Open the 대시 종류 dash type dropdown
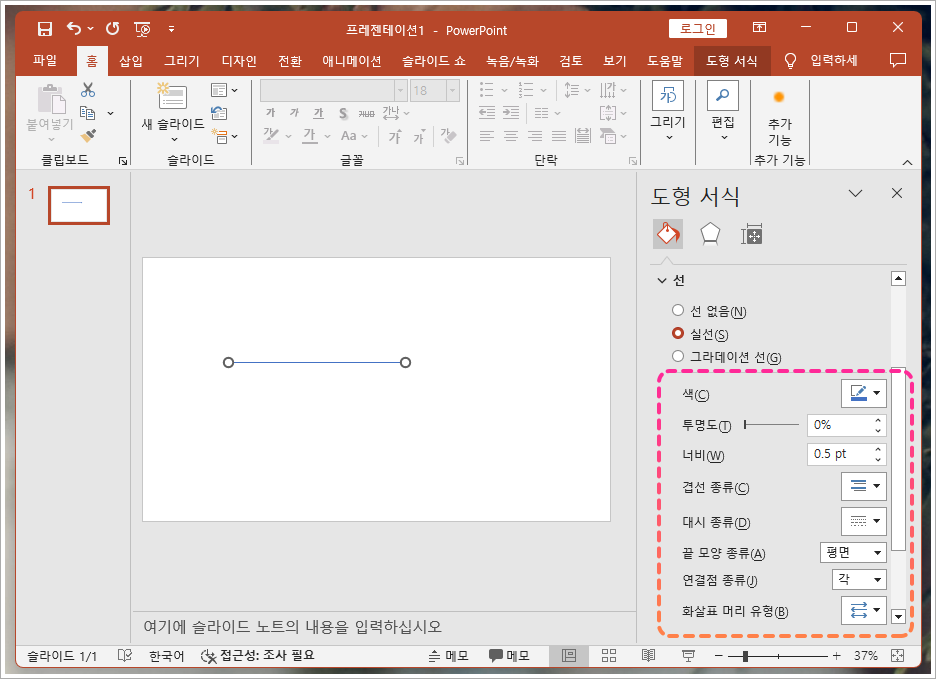Viewport: 936px width, 679px height. [x=864, y=521]
